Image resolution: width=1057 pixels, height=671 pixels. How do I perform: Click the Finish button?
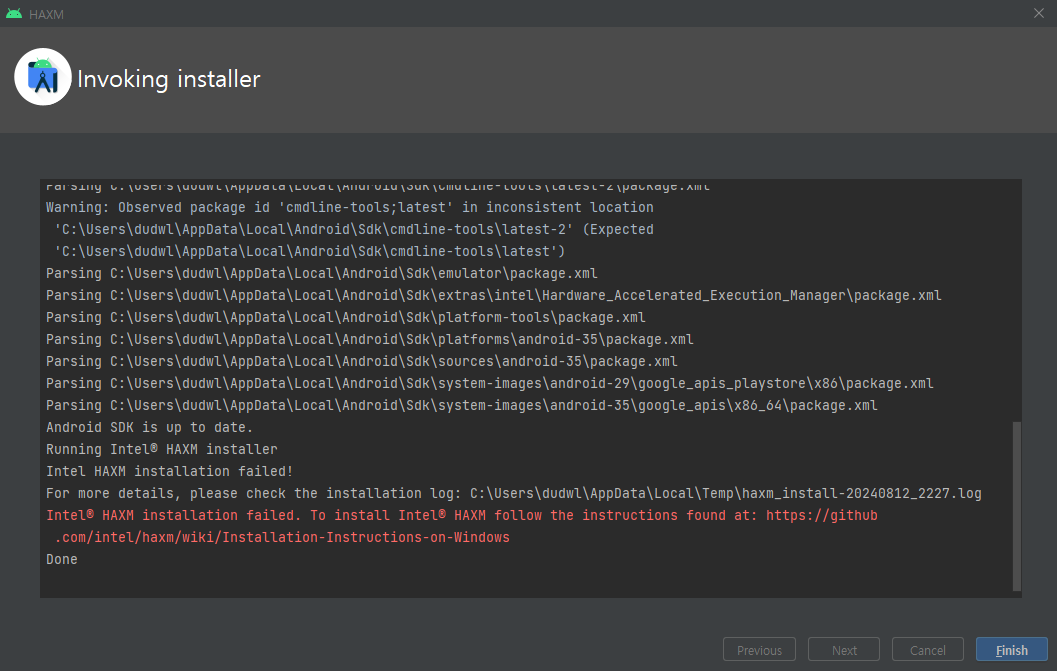(1011, 649)
